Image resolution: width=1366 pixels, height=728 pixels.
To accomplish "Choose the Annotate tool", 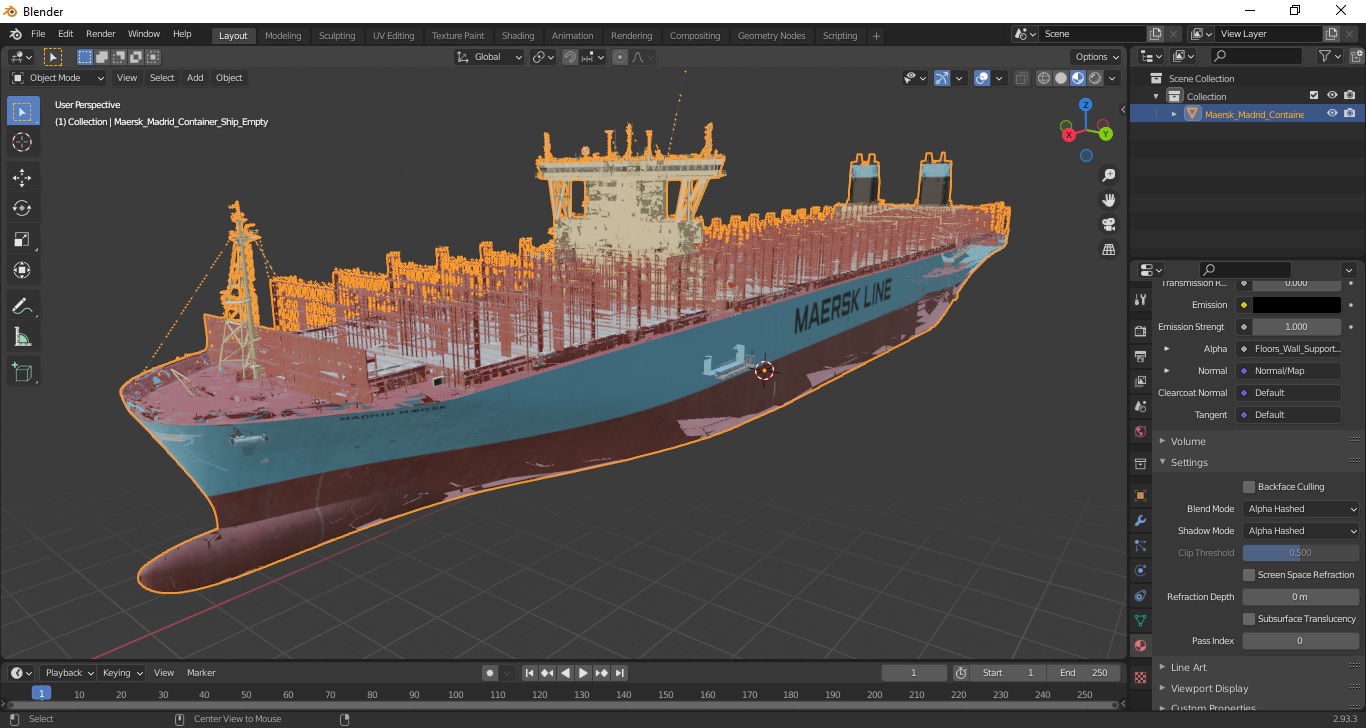I will (x=22, y=305).
